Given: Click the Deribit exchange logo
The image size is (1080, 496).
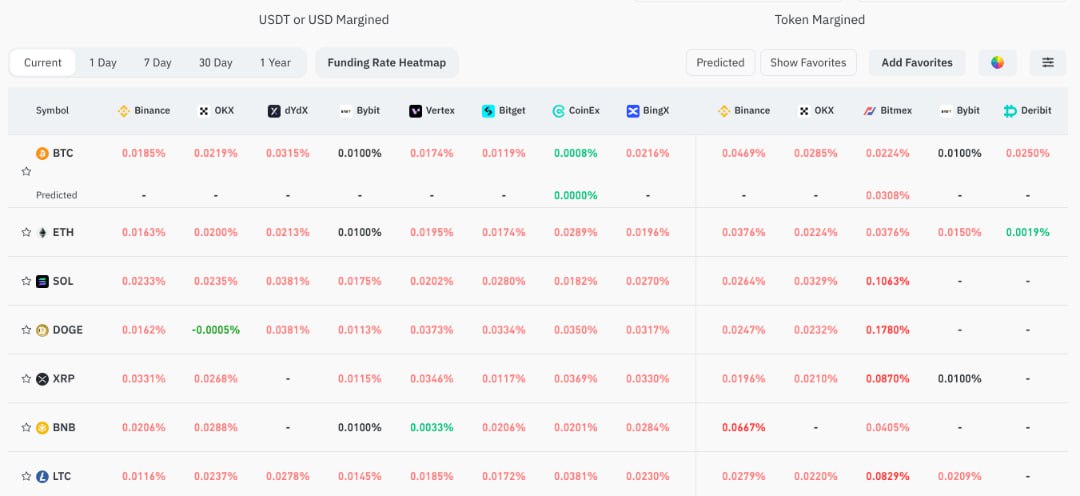Looking at the screenshot, I should [1010, 111].
